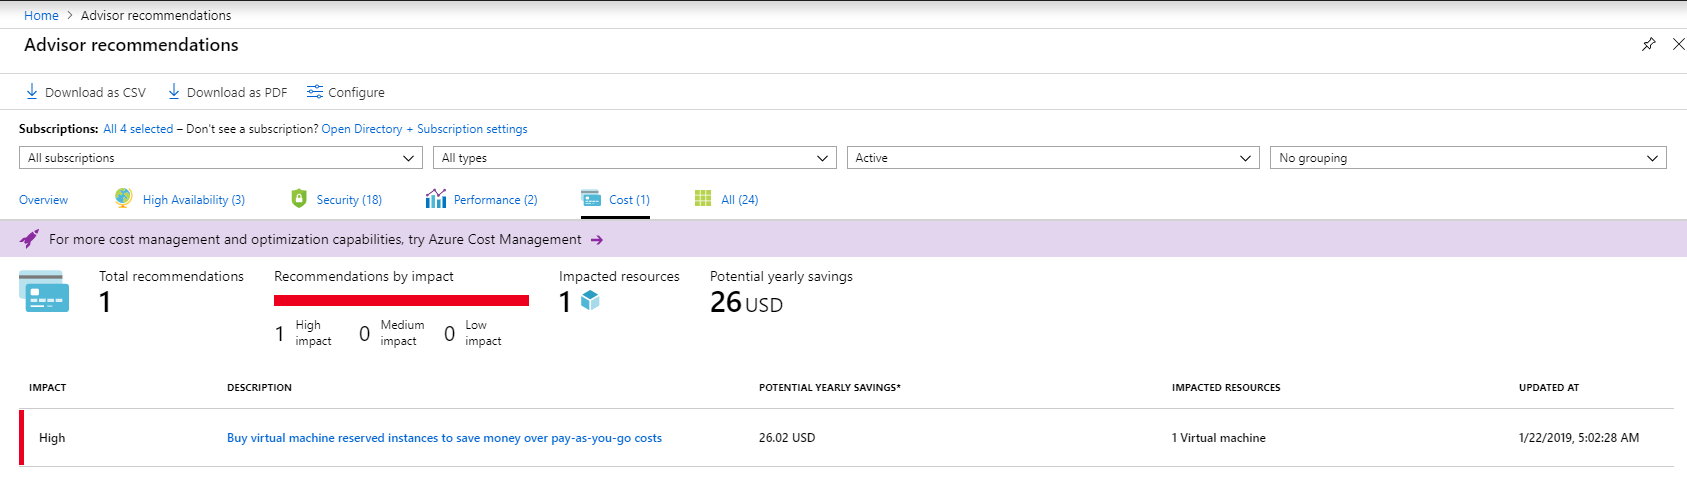This screenshot has height=480, width=1687.
Task: Pin the Advisor blade using pin icon
Action: 1649,44
